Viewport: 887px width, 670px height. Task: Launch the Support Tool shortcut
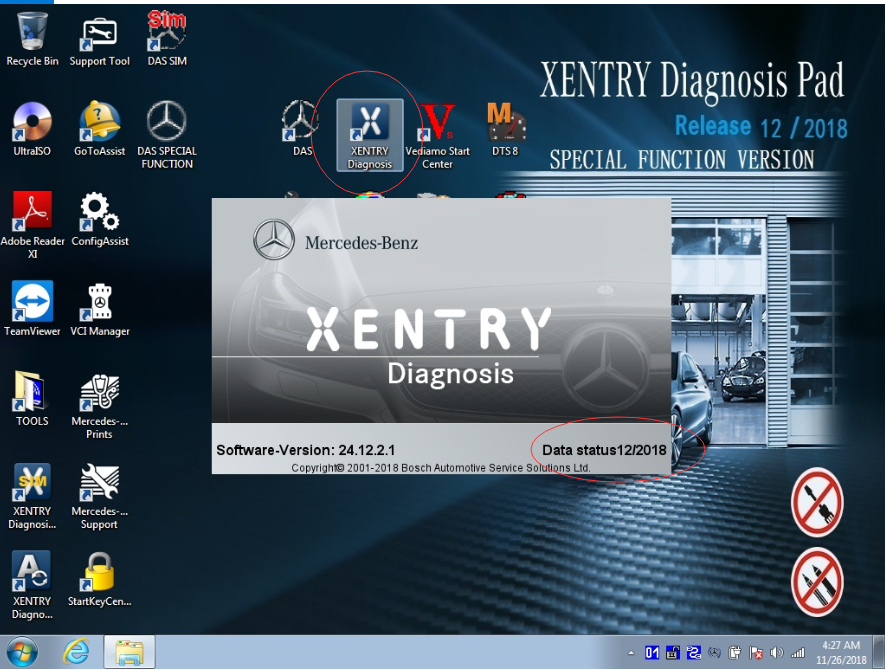coord(100,40)
